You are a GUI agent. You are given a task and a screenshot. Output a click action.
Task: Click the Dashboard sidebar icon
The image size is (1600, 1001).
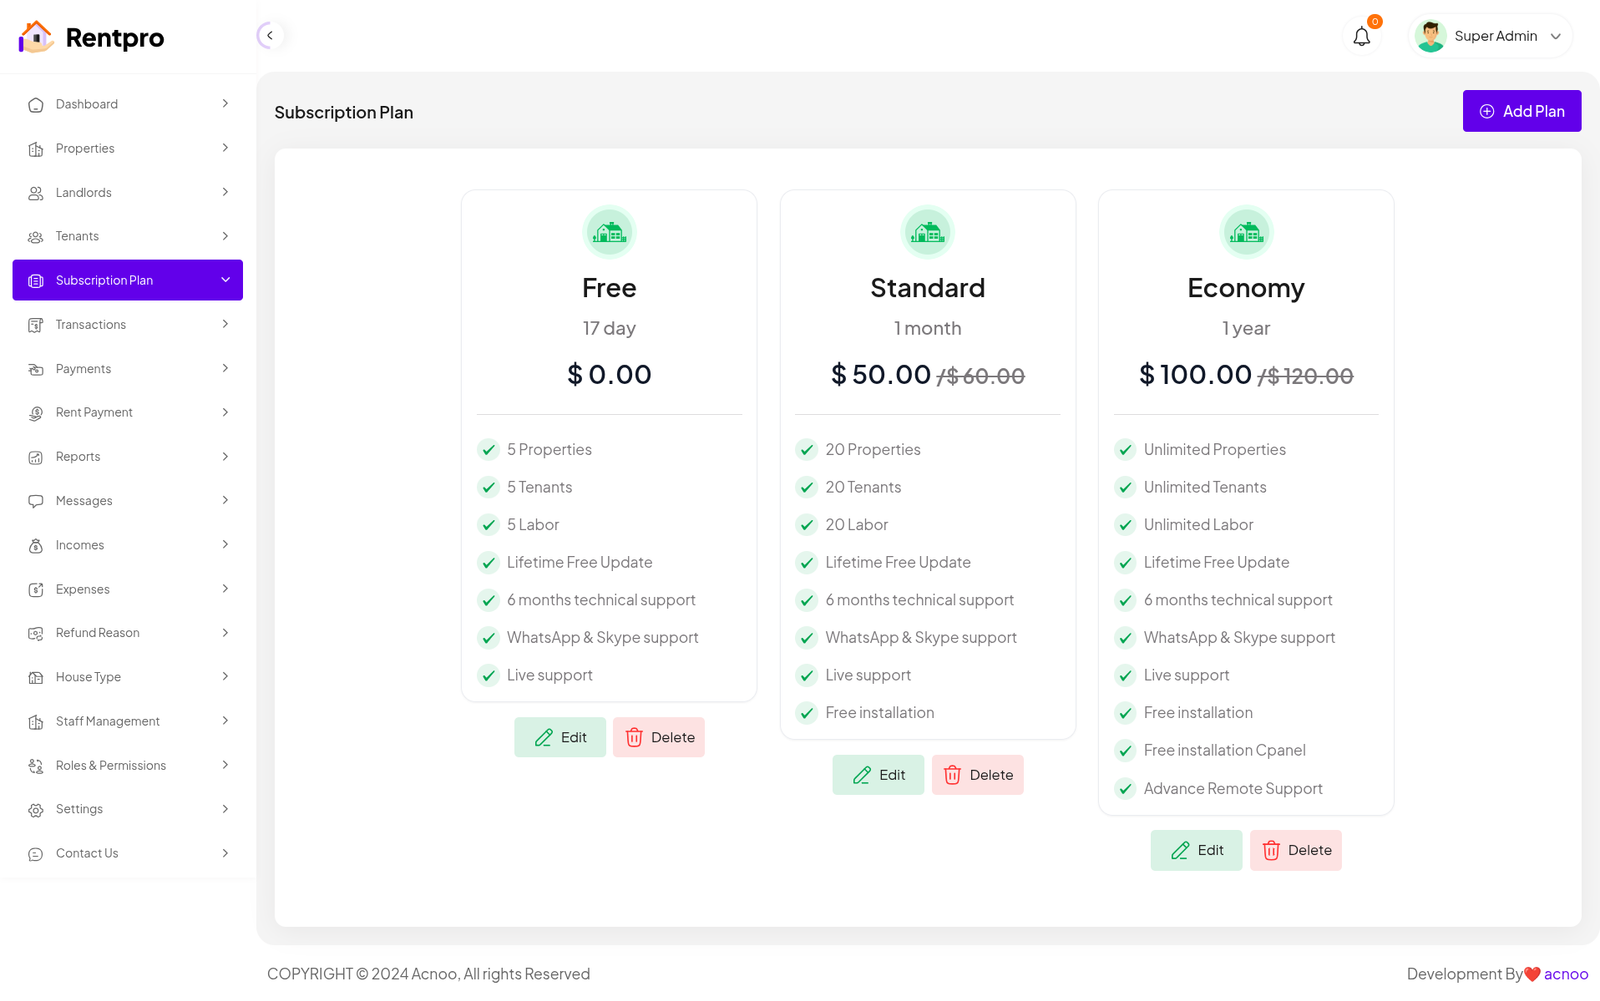tap(36, 105)
